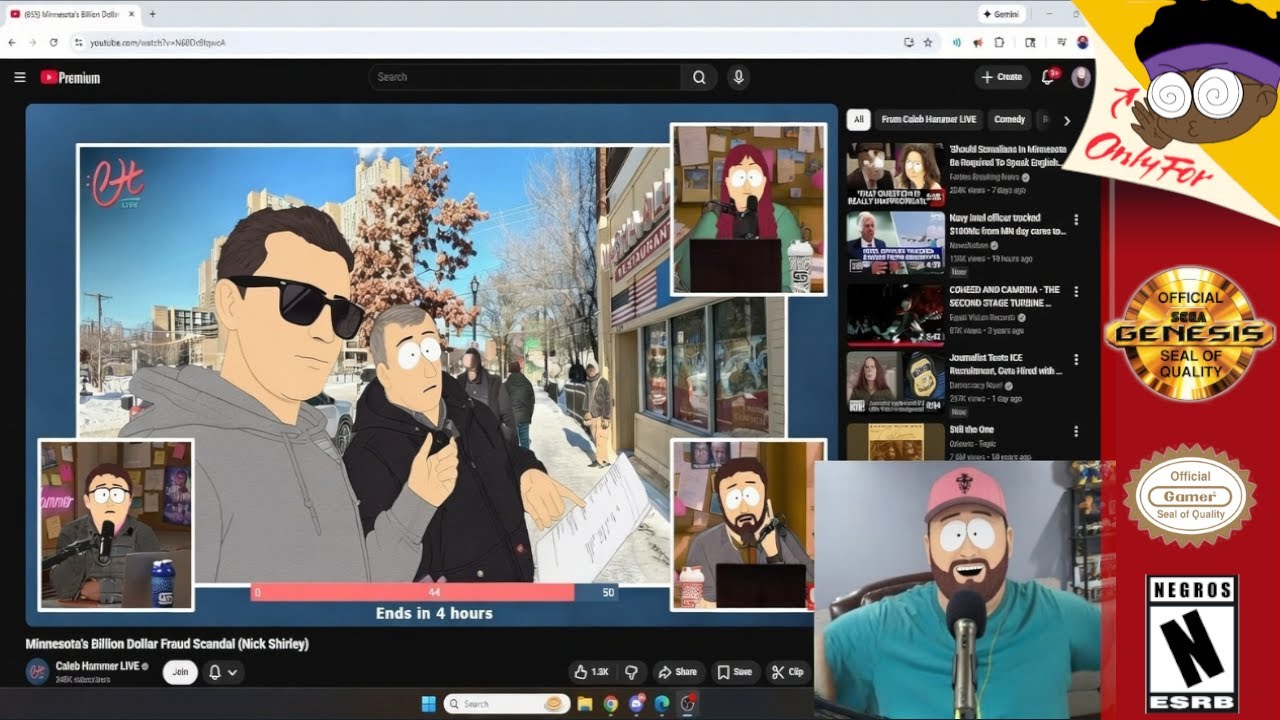Click the Journalist Tests ICE video title

(x=1006, y=364)
